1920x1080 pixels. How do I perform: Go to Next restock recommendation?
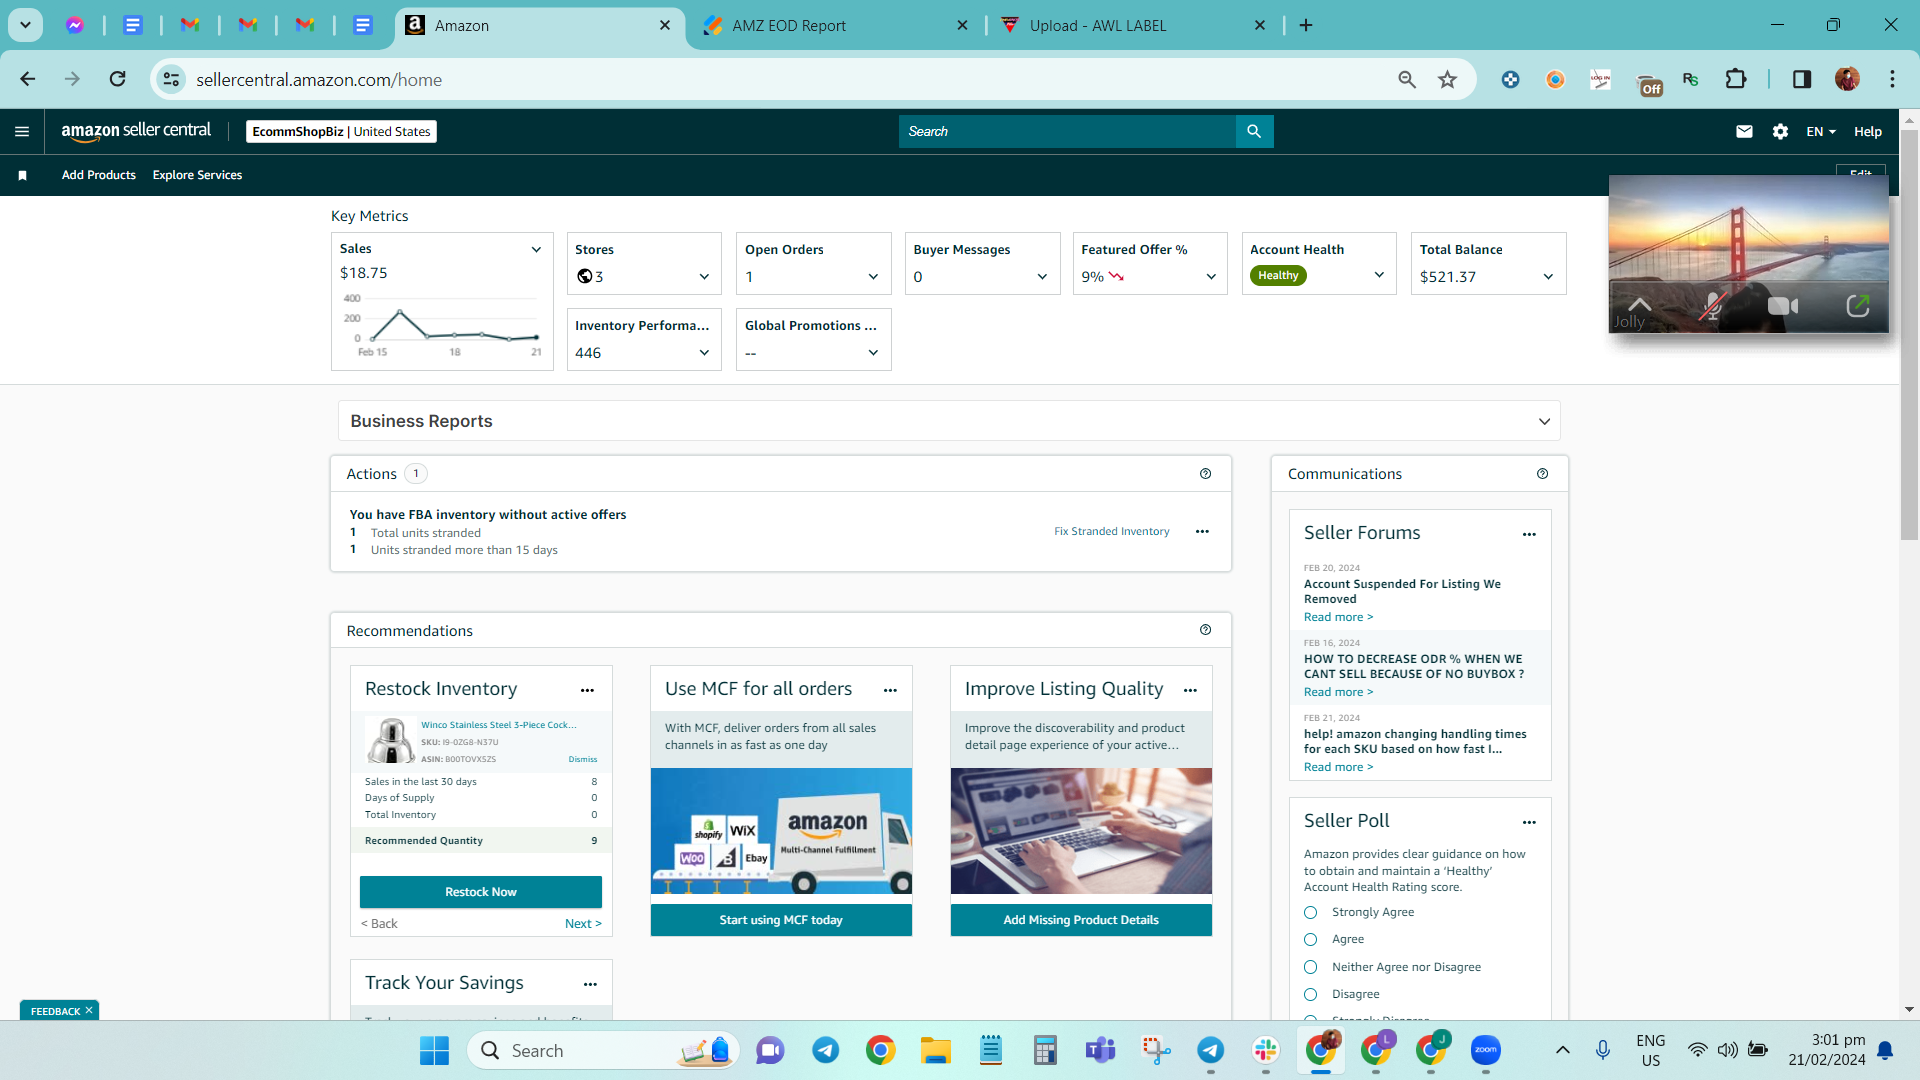point(583,924)
